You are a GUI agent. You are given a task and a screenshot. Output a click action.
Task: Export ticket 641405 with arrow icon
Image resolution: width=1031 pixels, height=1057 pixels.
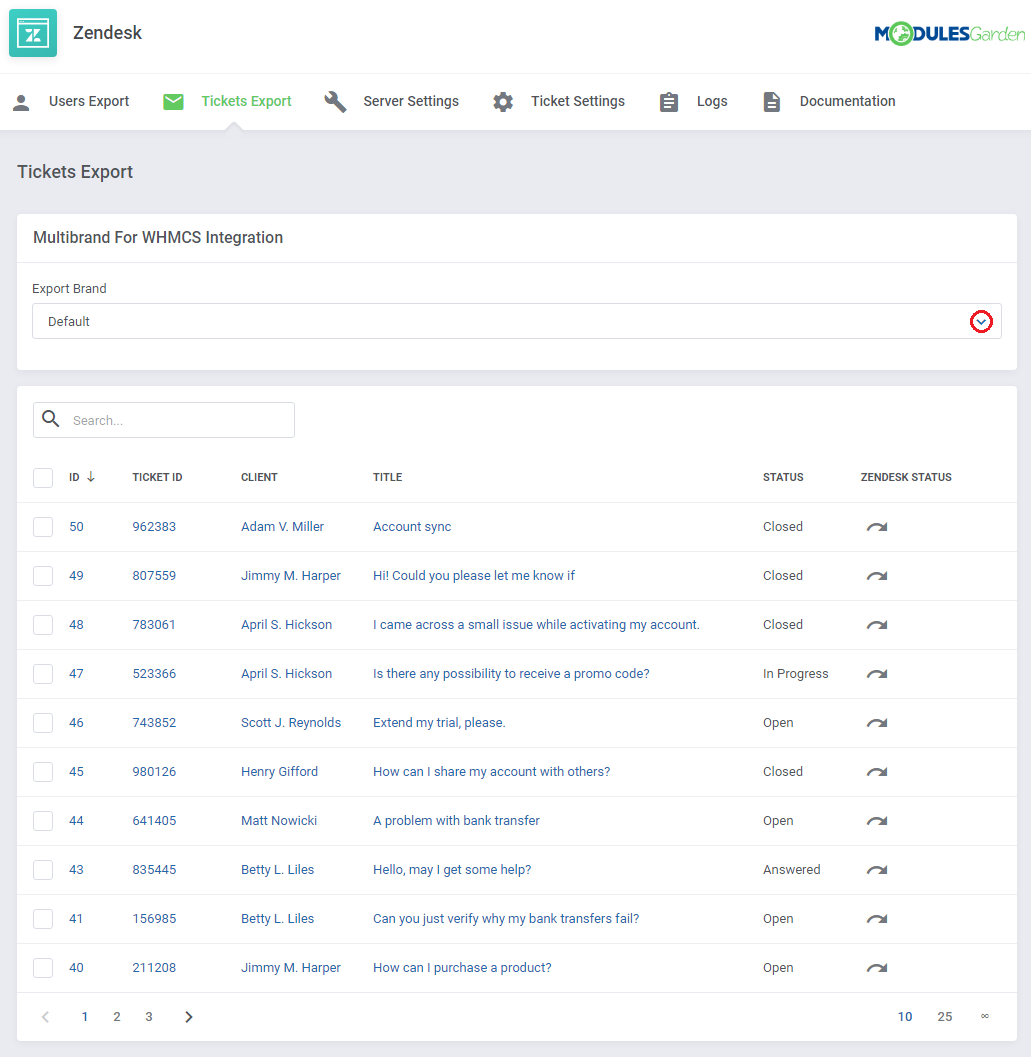(877, 821)
